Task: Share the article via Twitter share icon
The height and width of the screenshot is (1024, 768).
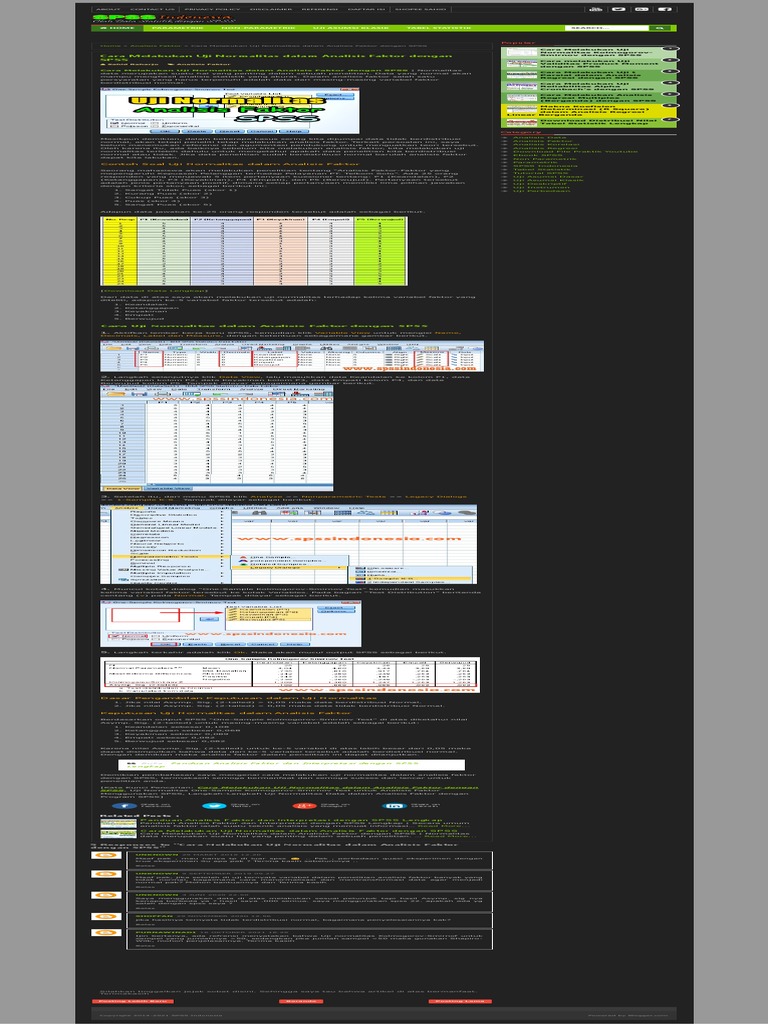Action: 214,806
